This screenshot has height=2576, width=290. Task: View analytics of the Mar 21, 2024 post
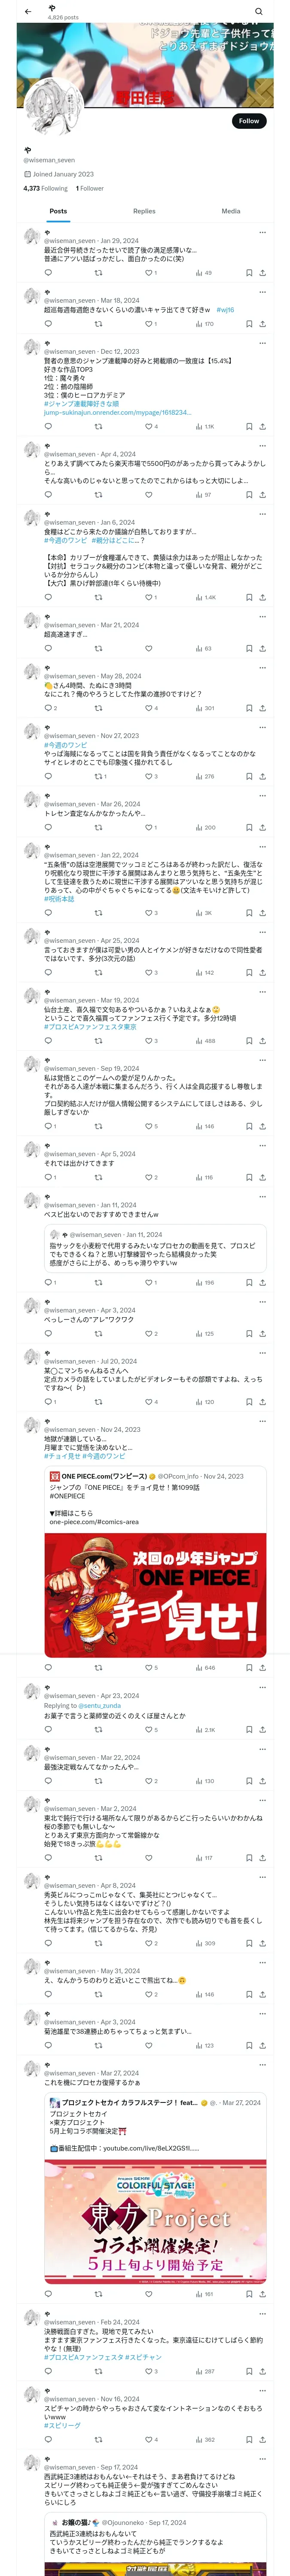coord(203,648)
